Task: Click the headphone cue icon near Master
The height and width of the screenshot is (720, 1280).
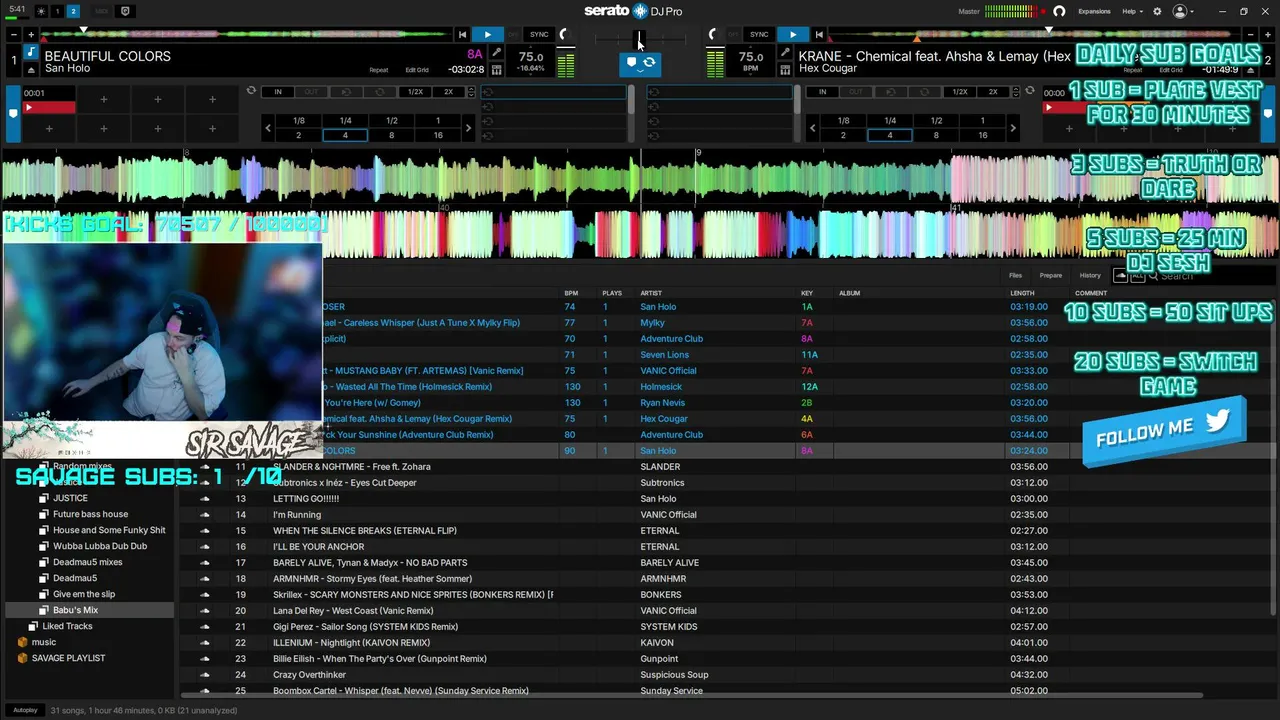Action: [1059, 11]
